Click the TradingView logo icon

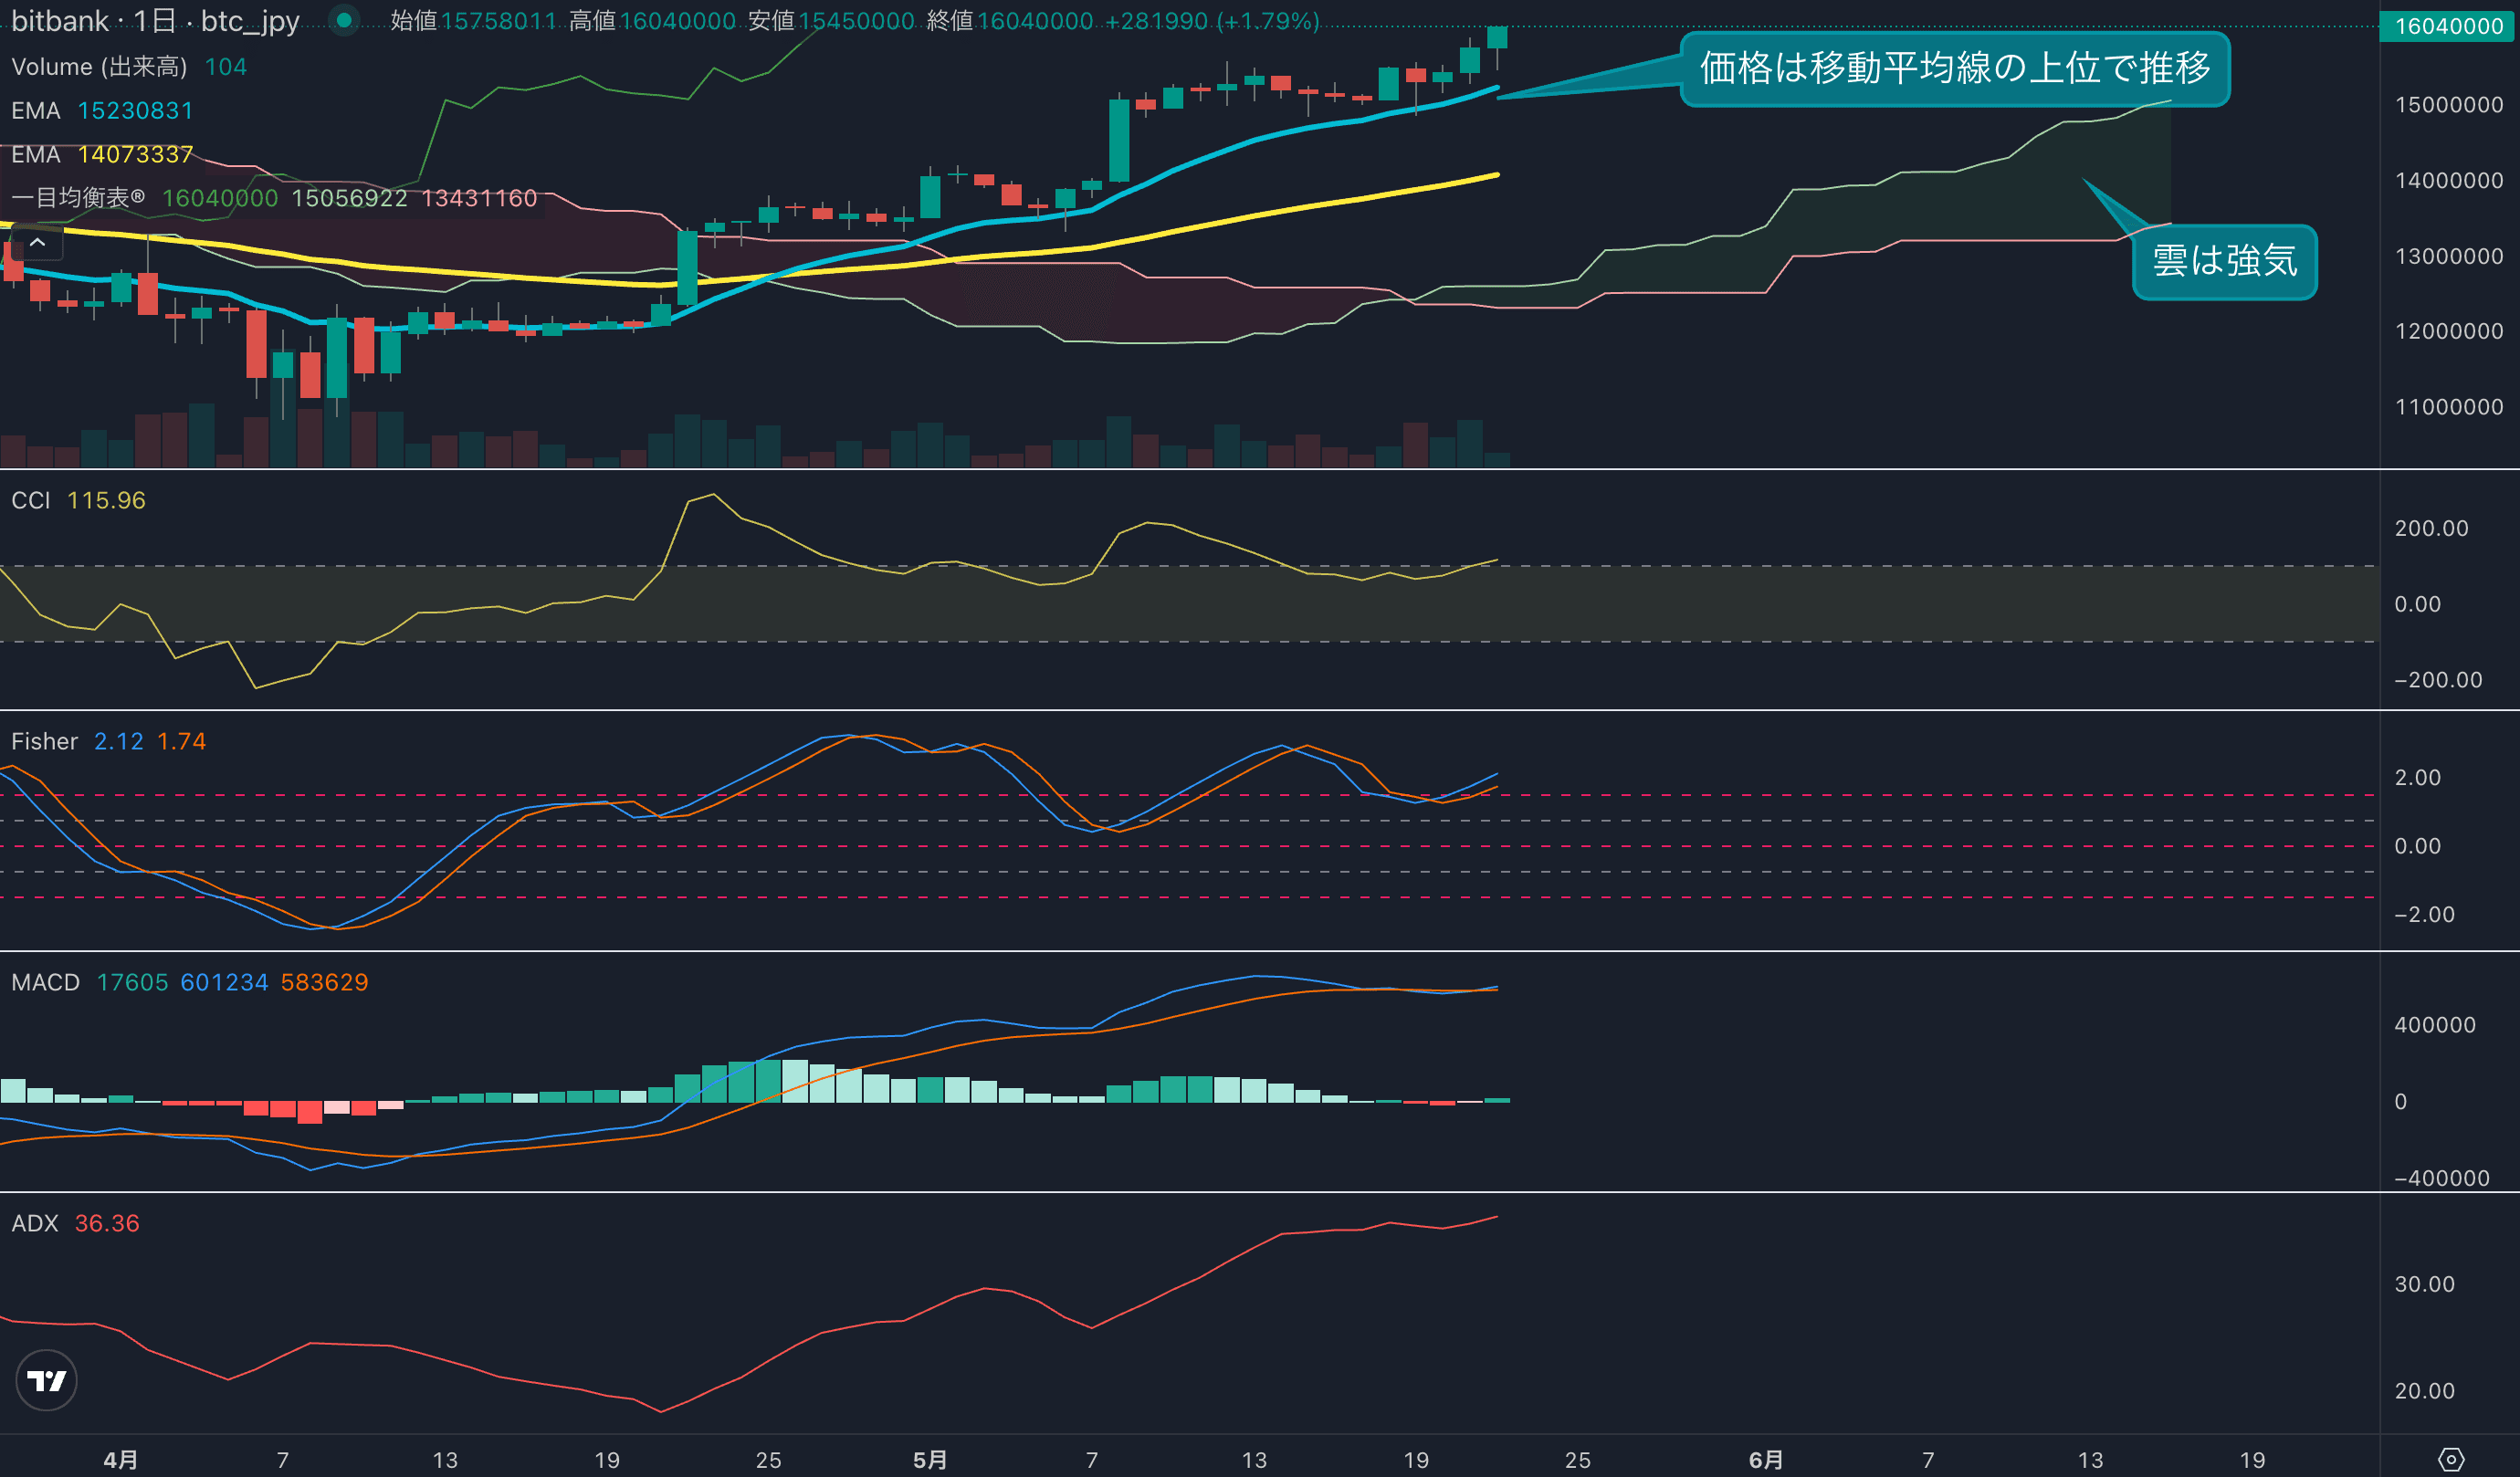click(x=47, y=1381)
